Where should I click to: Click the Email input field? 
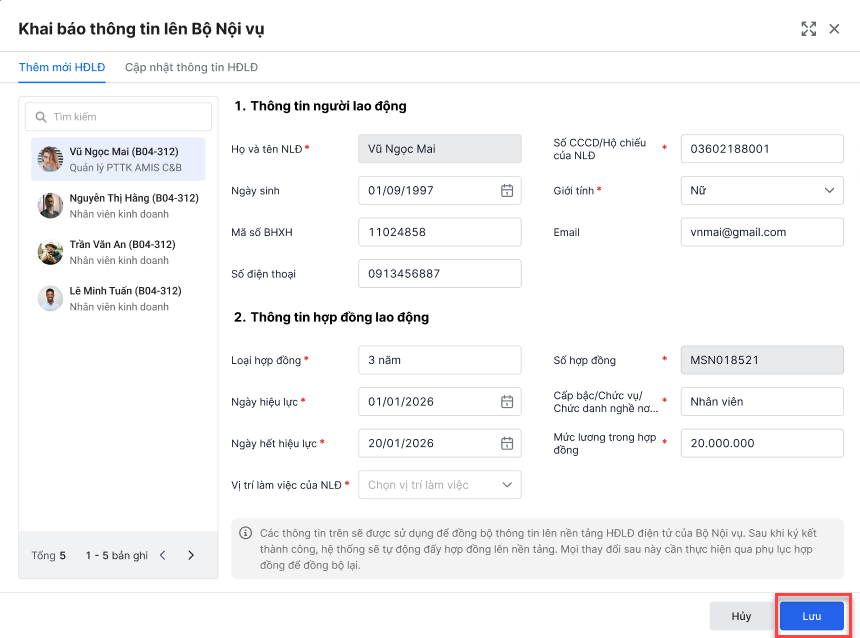pyautogui.click(x=761, y=232)
